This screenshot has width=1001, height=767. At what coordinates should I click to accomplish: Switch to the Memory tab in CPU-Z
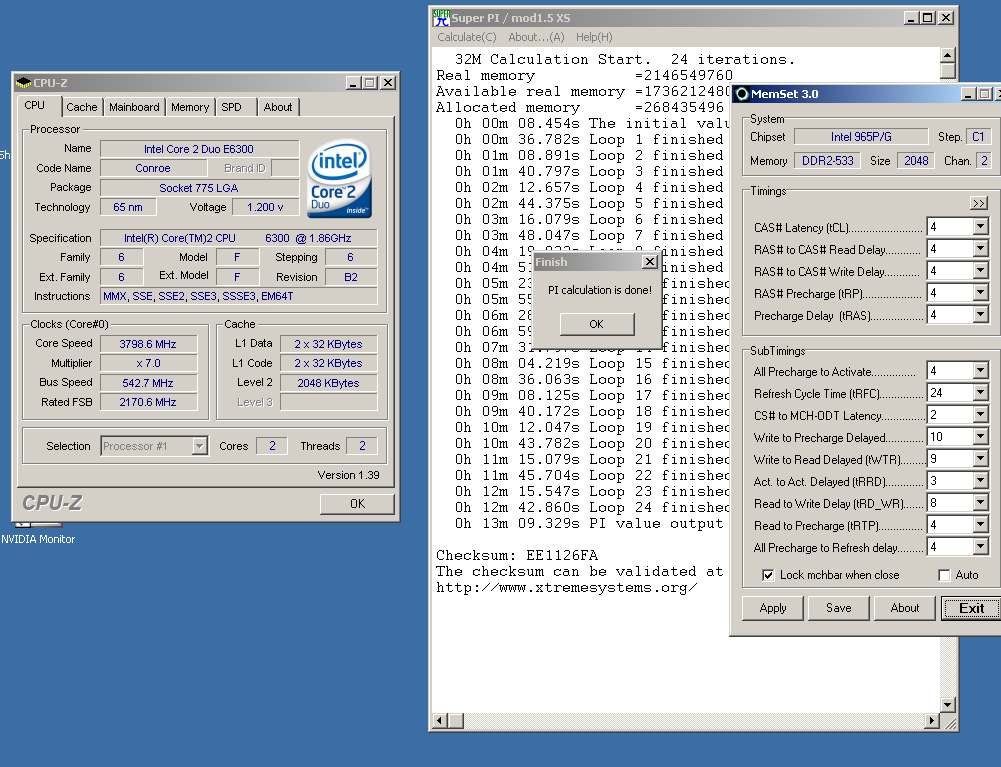[x=190, y=107]
